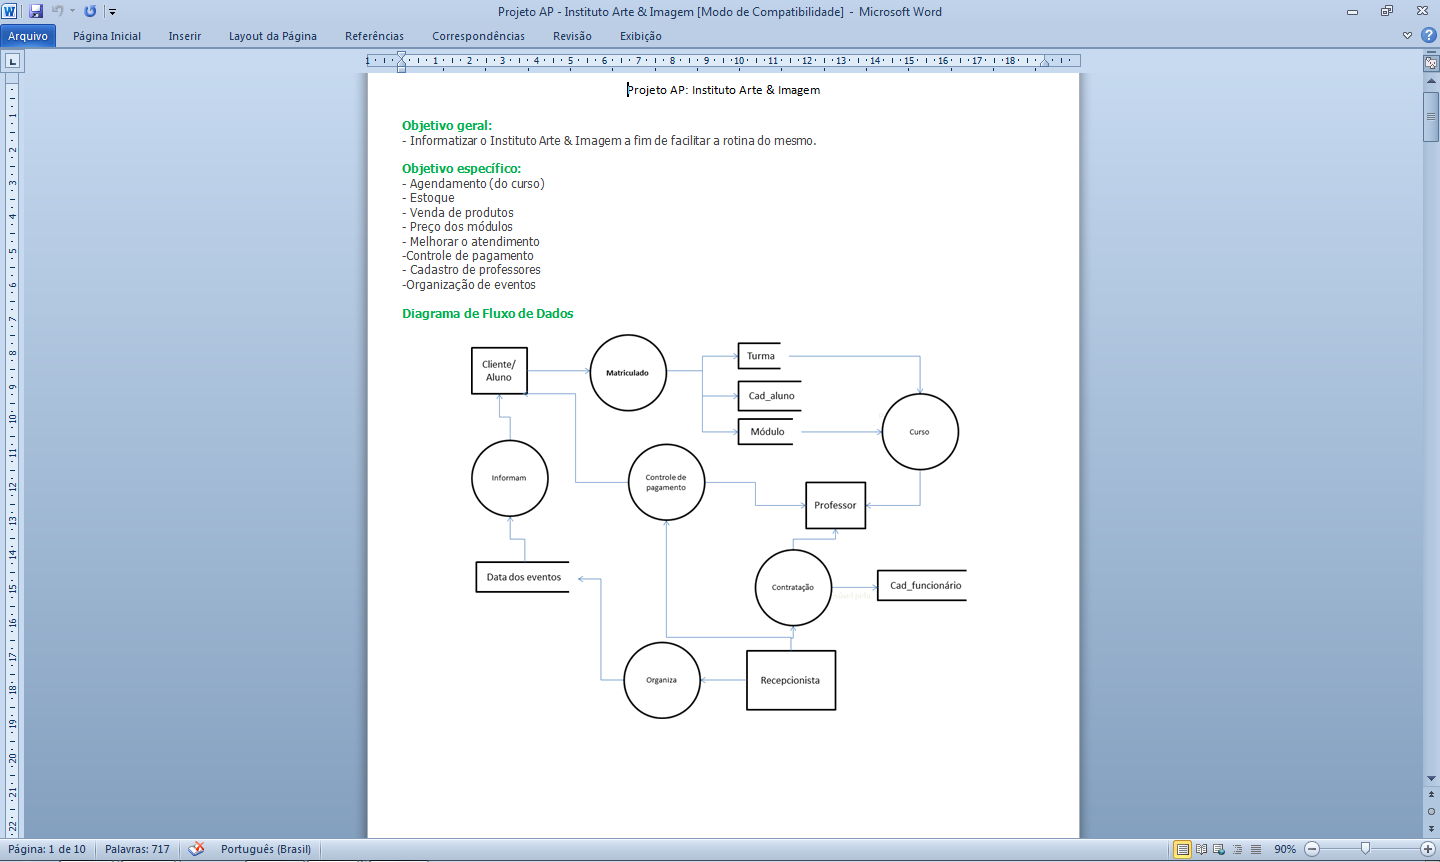Select the 'Recepcionista' box in diagram
Viewport: 1440px width, 862px height.
[791, 680]
